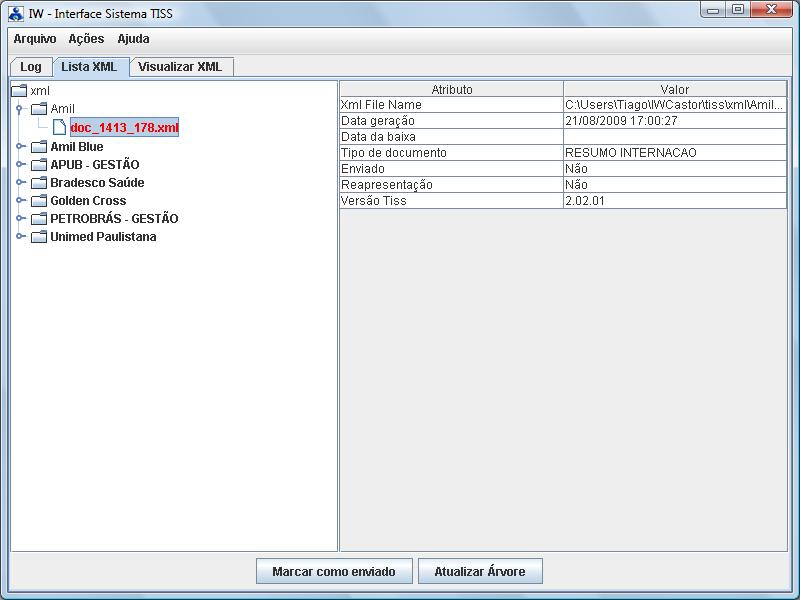The height and width of the screenshot is (600, 800).
Task: Select the Amil tree label
Action: 62,109
